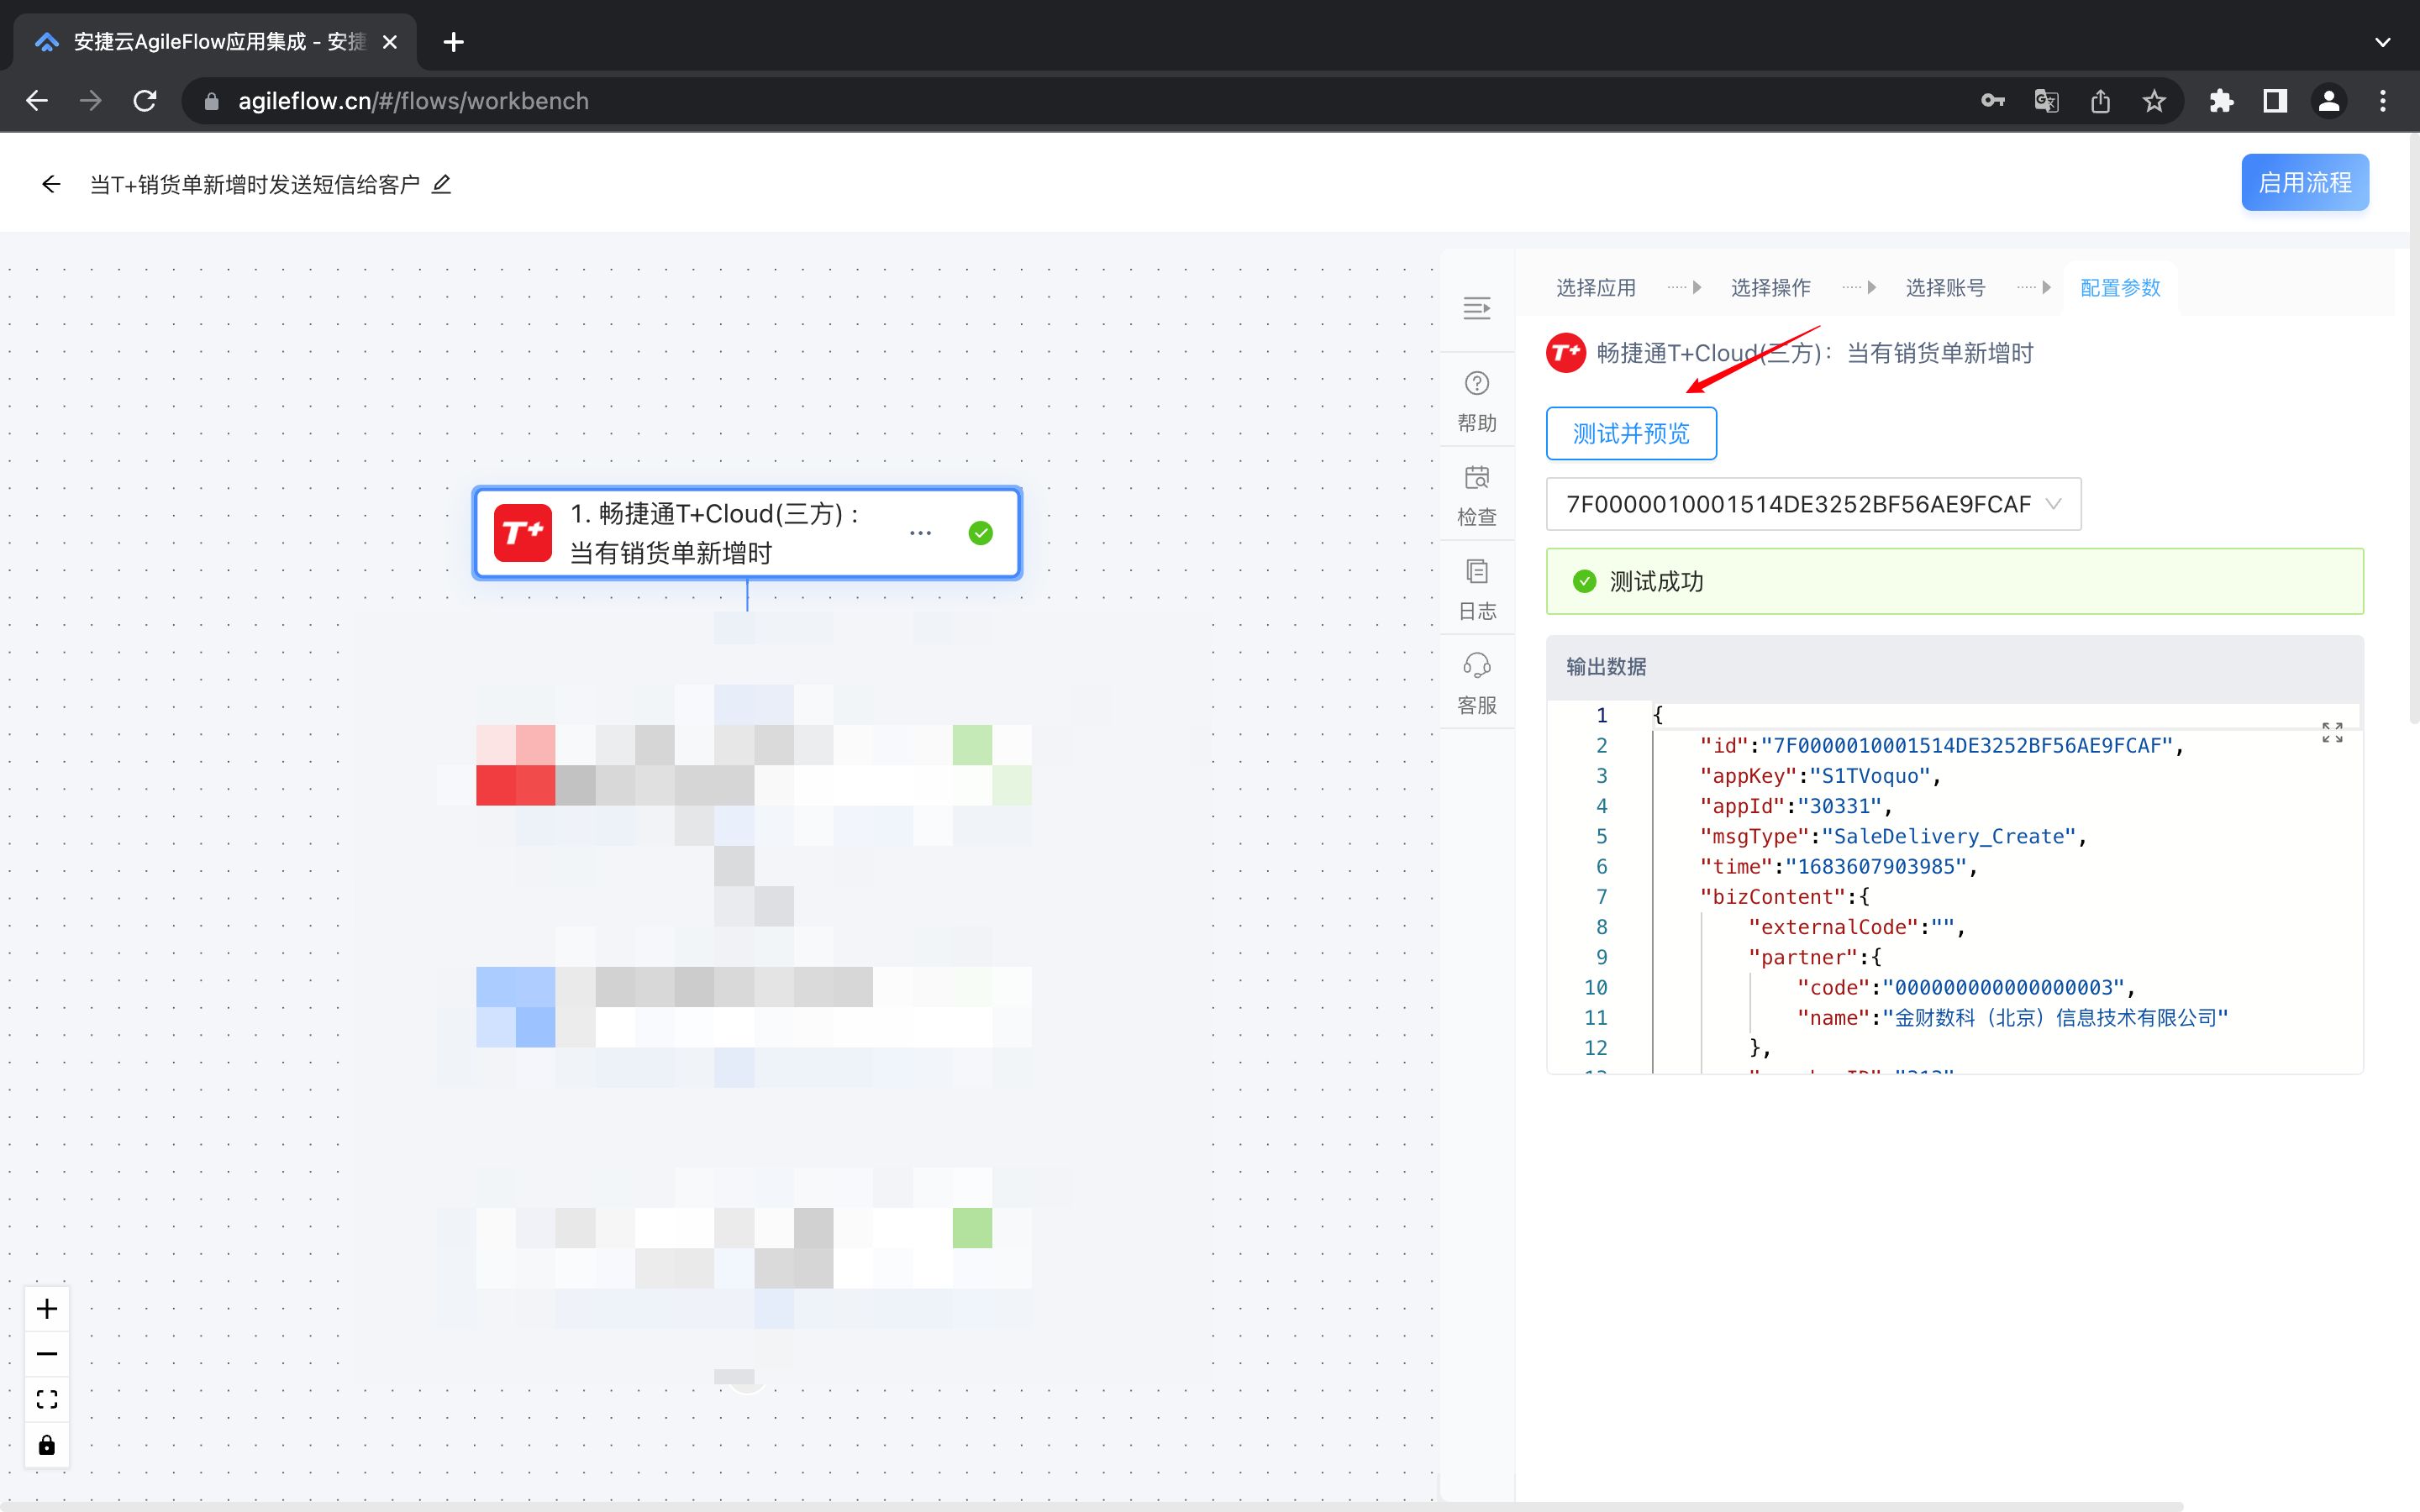Open the 帮助 help icon

click(x=1476, y=400)
